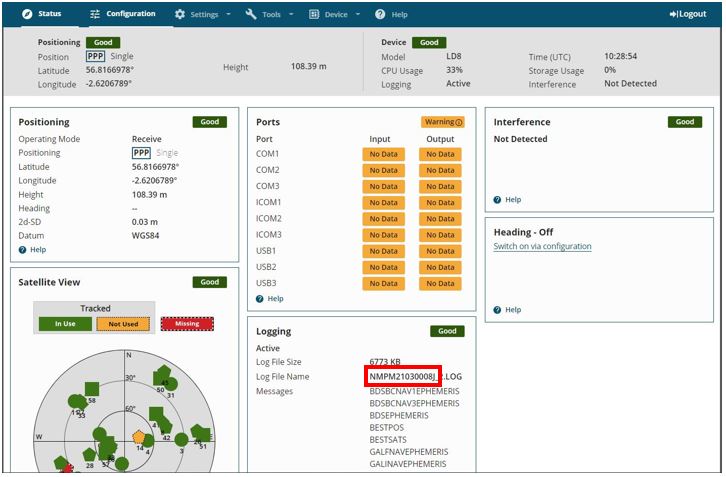The width and height of the screenshot is (726, 477).
Task: Expand the Settings dropdown arrow
Action: (x=228, y=14)
